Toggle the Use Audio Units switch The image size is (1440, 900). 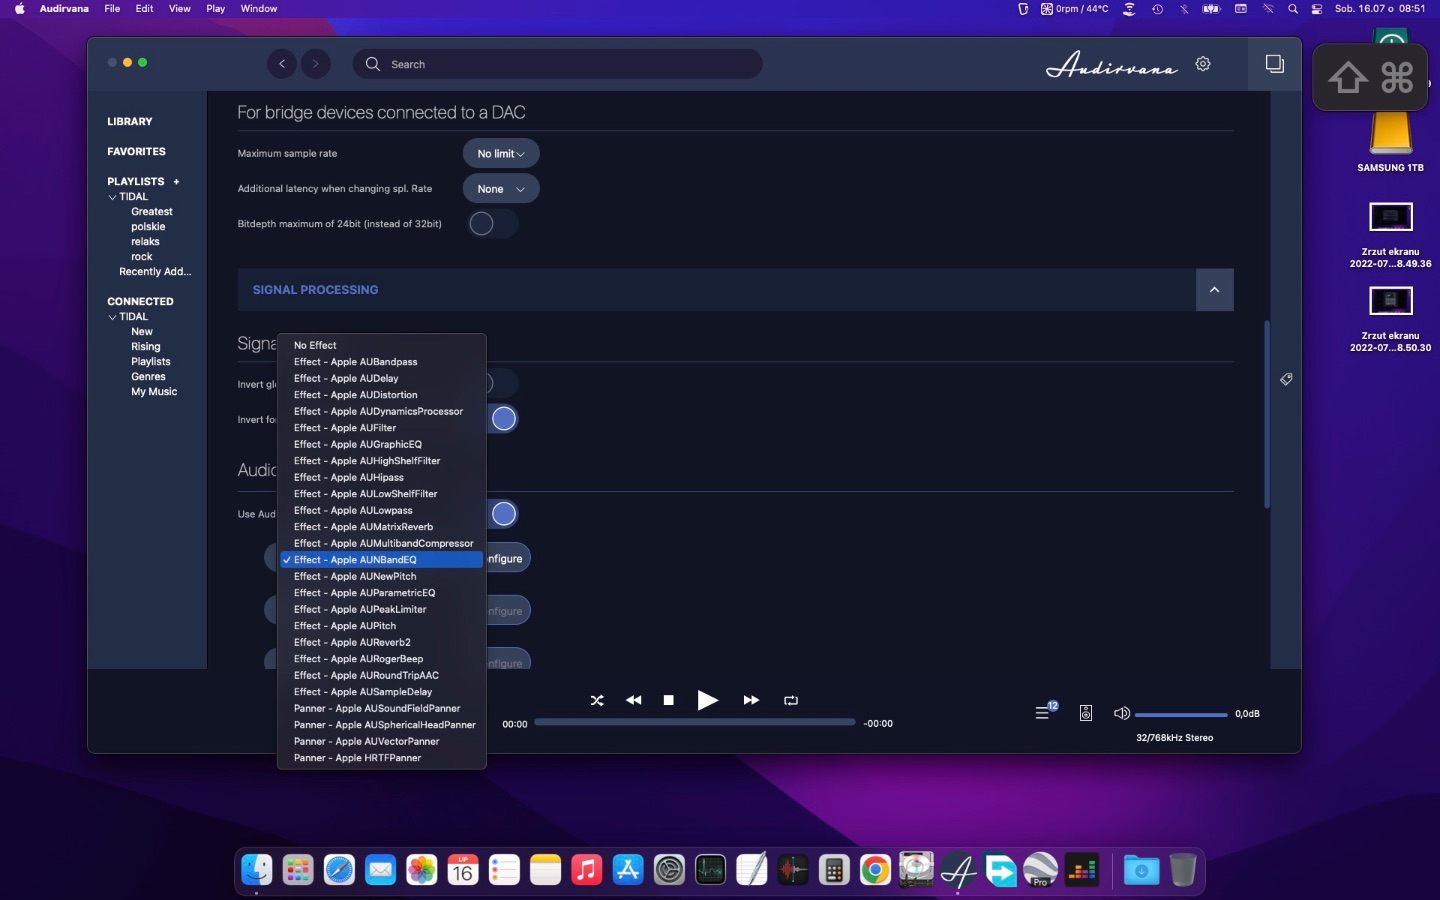504,514
